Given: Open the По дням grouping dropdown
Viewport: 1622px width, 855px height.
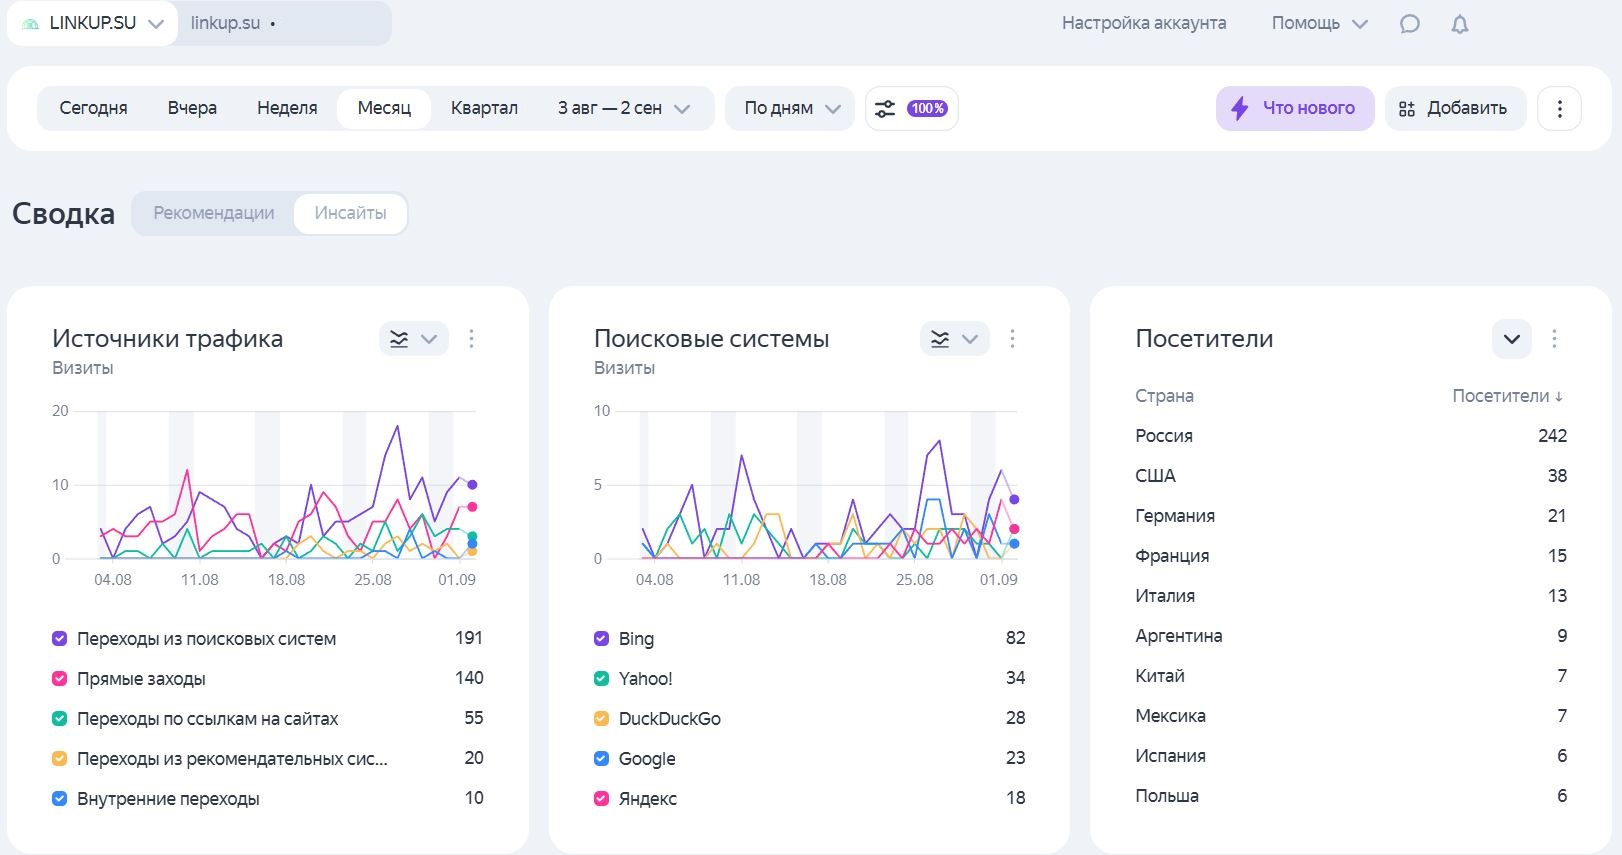Looking at the screenshot, I should 791,108.
